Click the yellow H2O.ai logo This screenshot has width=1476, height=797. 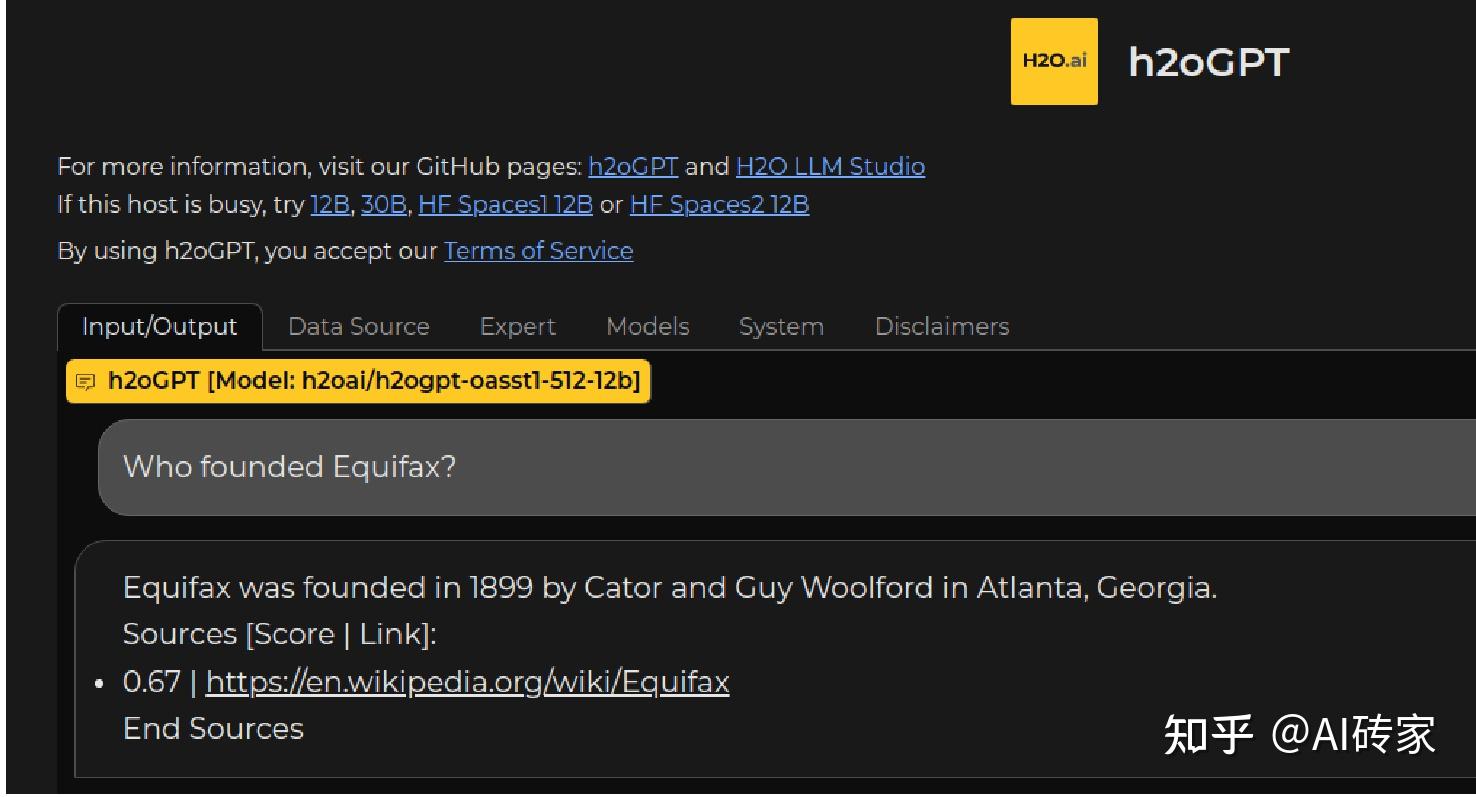(x=1053, y=61)
